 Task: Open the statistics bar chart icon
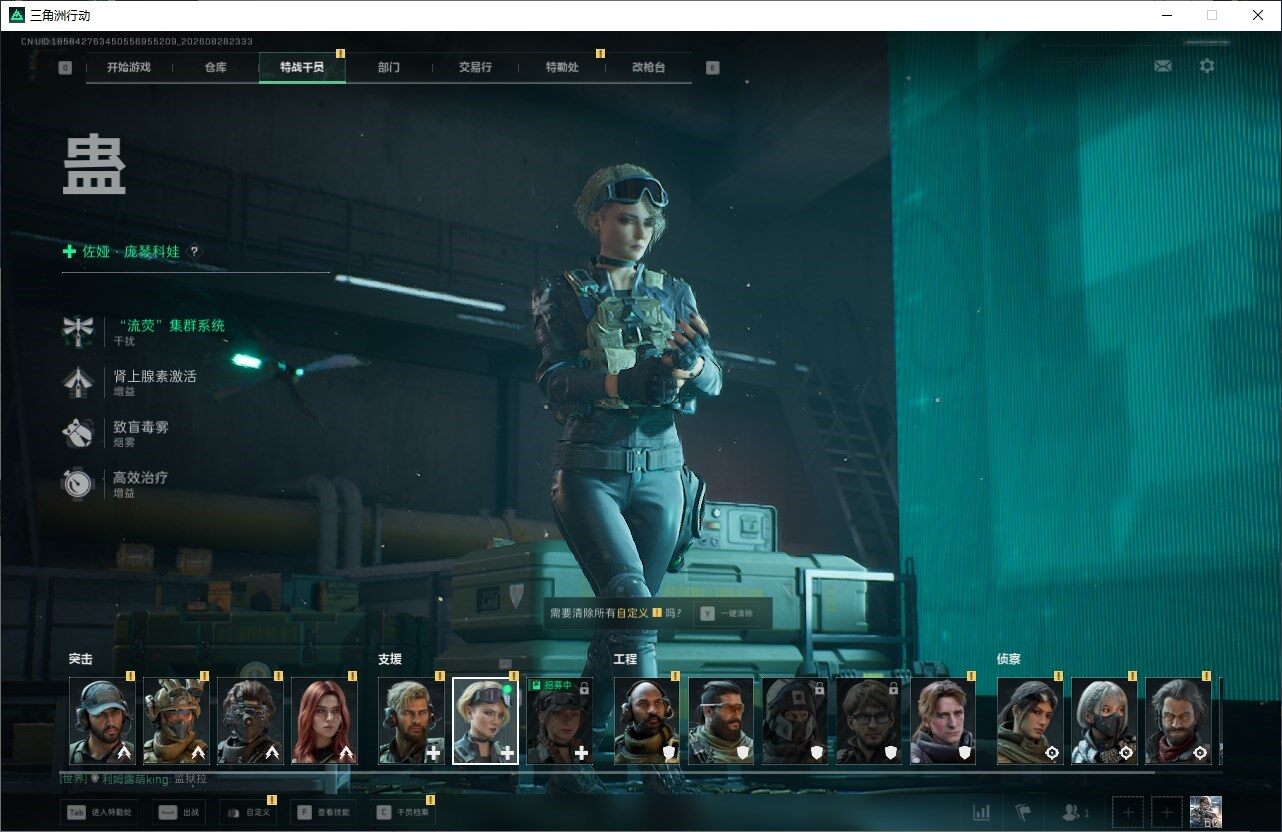(981, 812)
